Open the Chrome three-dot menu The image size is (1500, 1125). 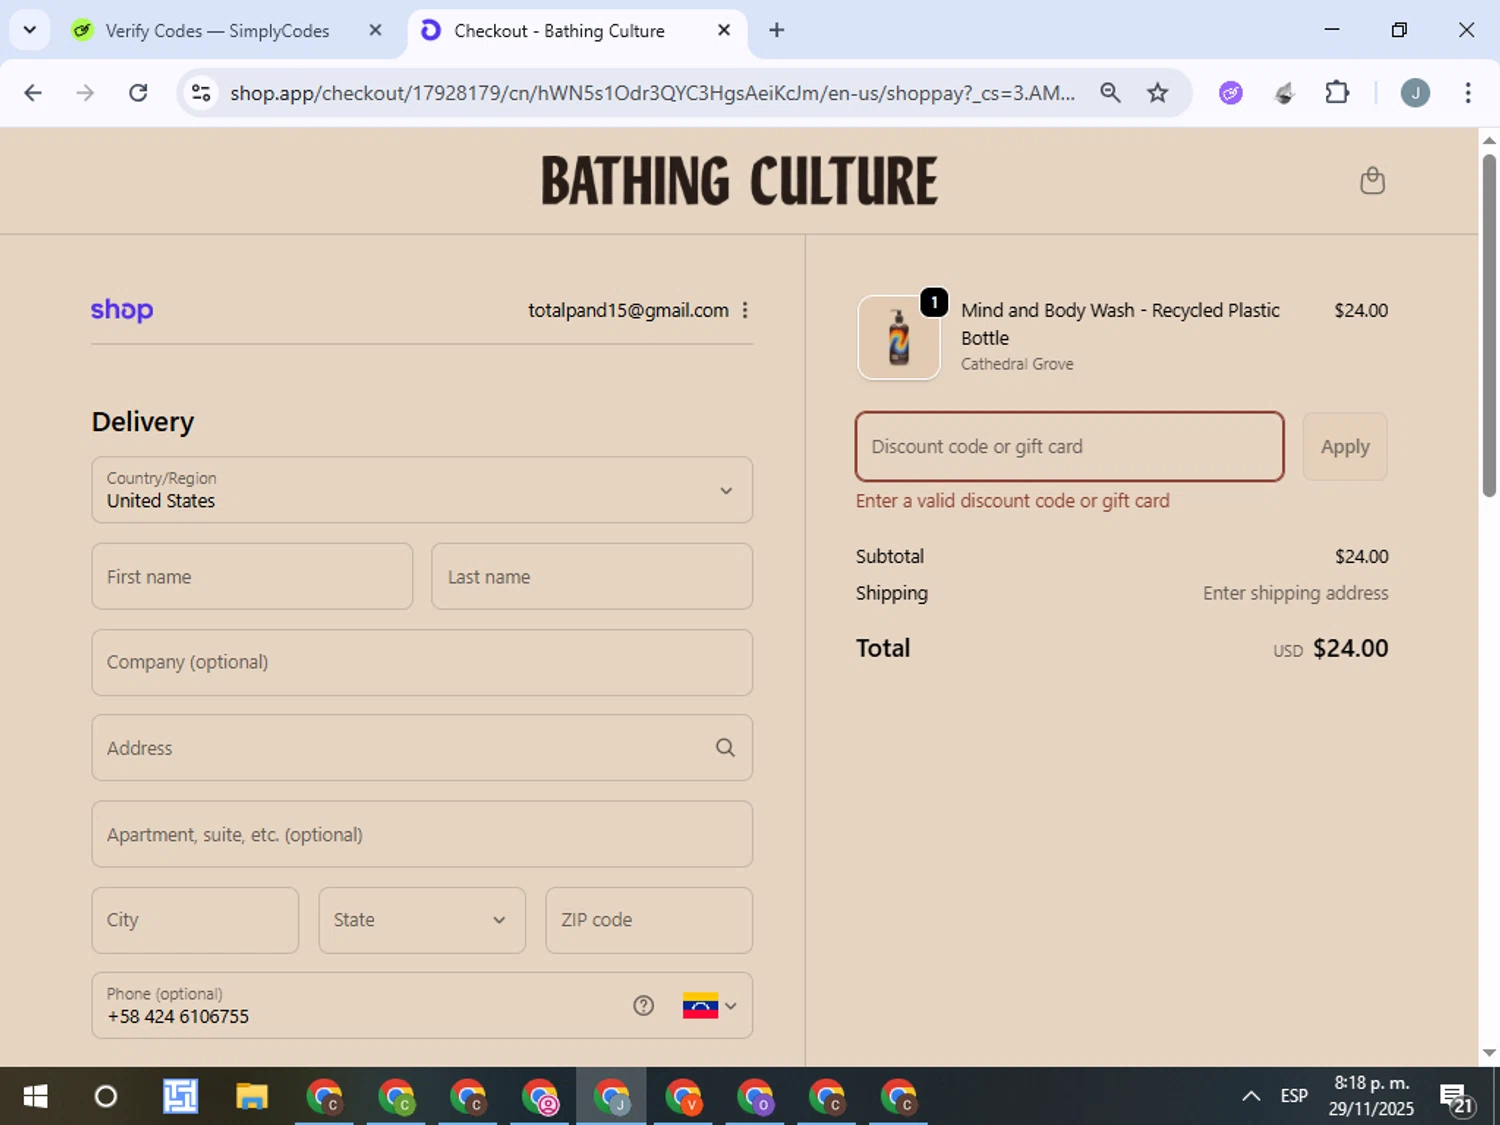coord(1468,93)
